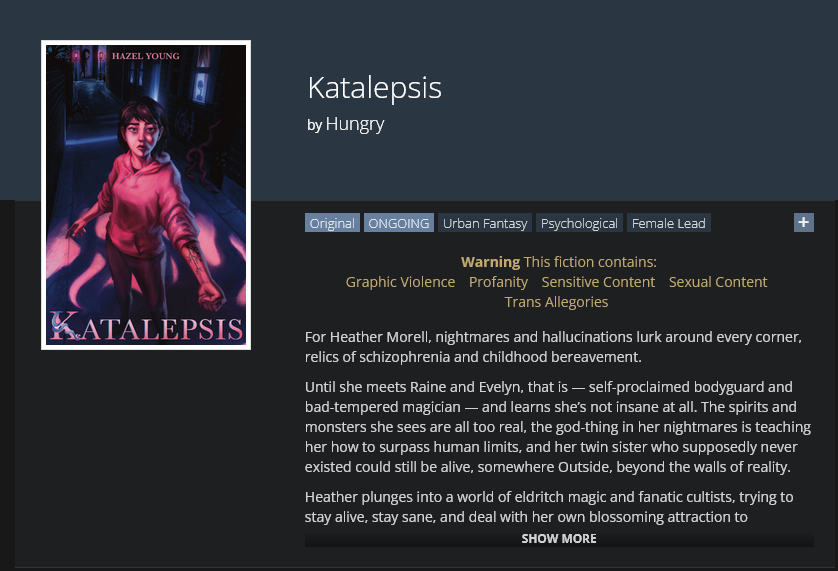Open the Katalepsis cover image

pyautogui.click(x=146, y=195)
